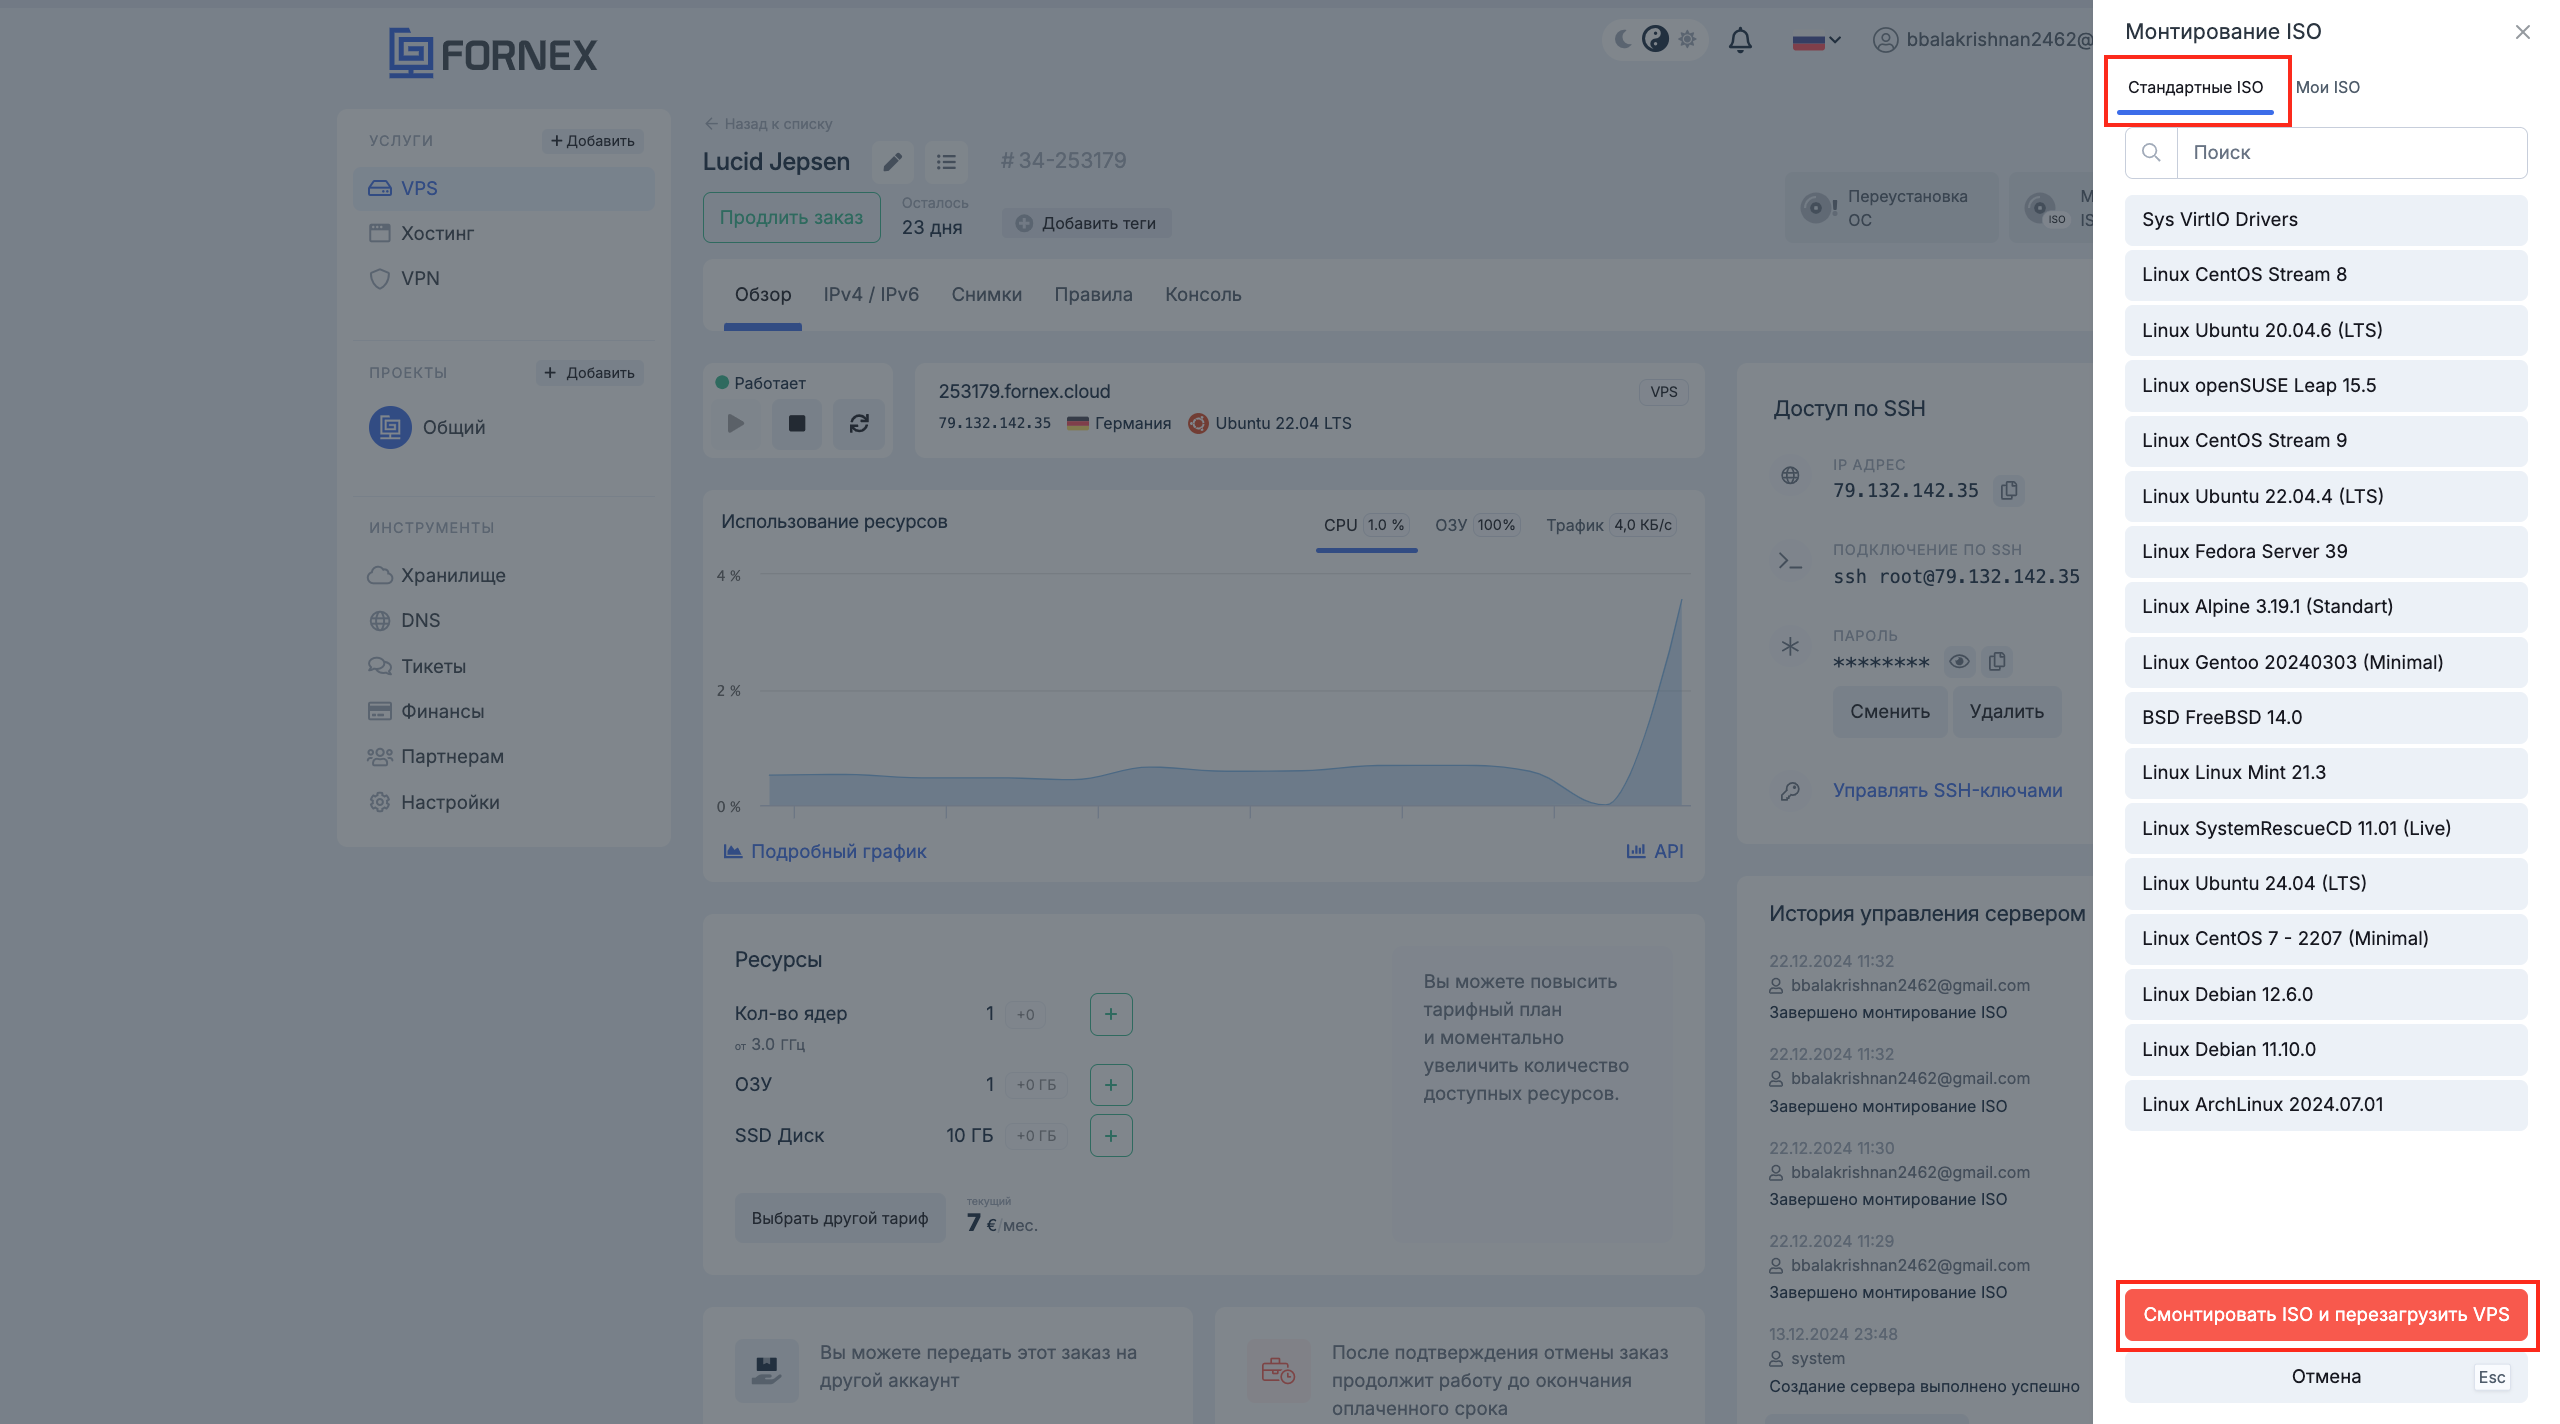The image size is (2560, 1424).
Task: Select Linux SystemRescueCD 11.01 (Live)
Action: (x=2325, y=828)
